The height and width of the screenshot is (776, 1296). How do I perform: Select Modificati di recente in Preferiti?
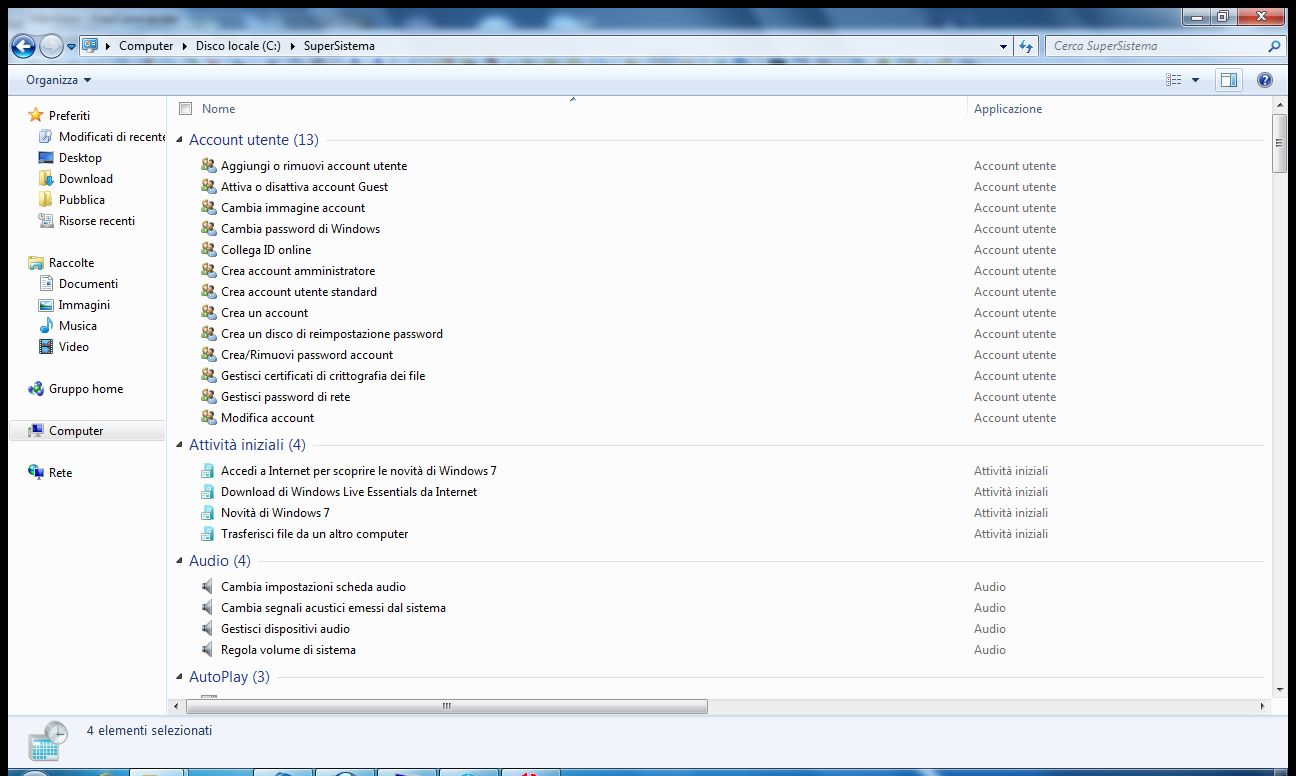(112, 137)
